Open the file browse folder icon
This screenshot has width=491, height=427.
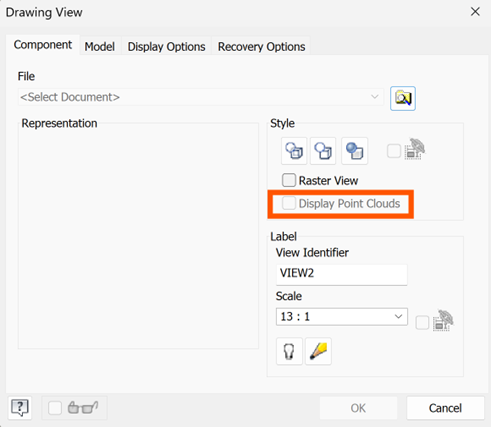pyautogui.click(x=403, y=98)
